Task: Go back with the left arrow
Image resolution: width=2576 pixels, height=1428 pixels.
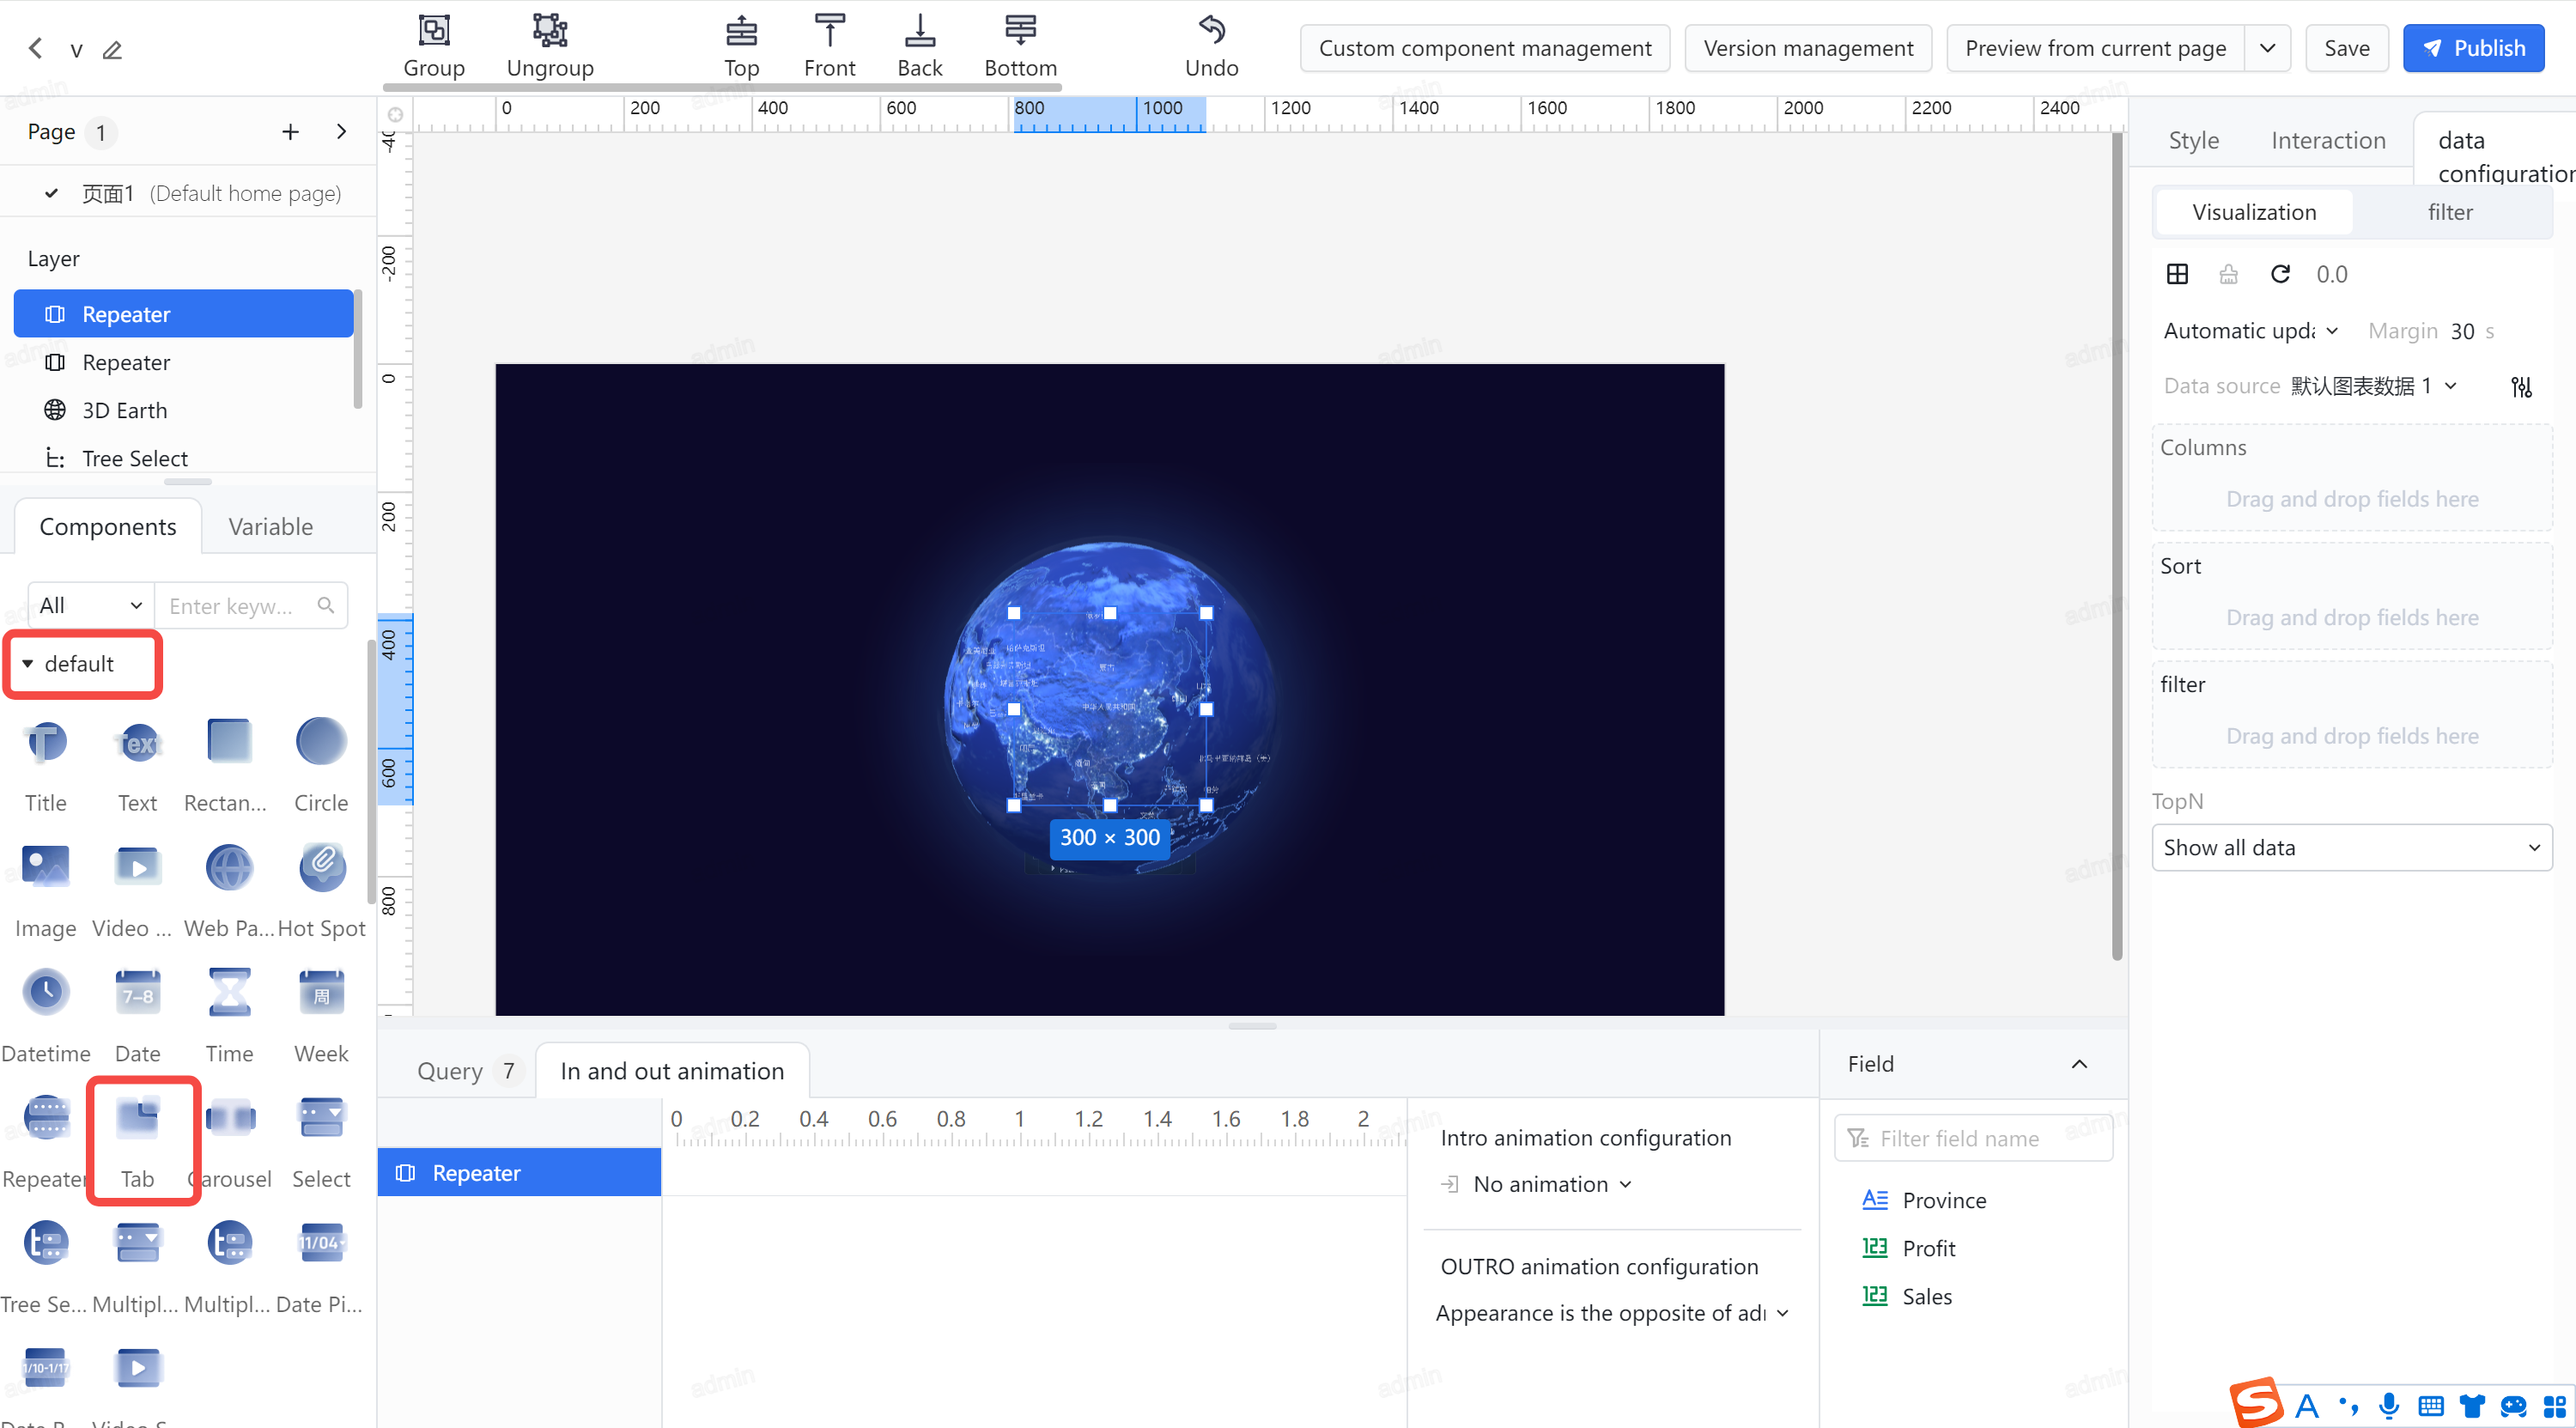Action: [x=36, y=49]
